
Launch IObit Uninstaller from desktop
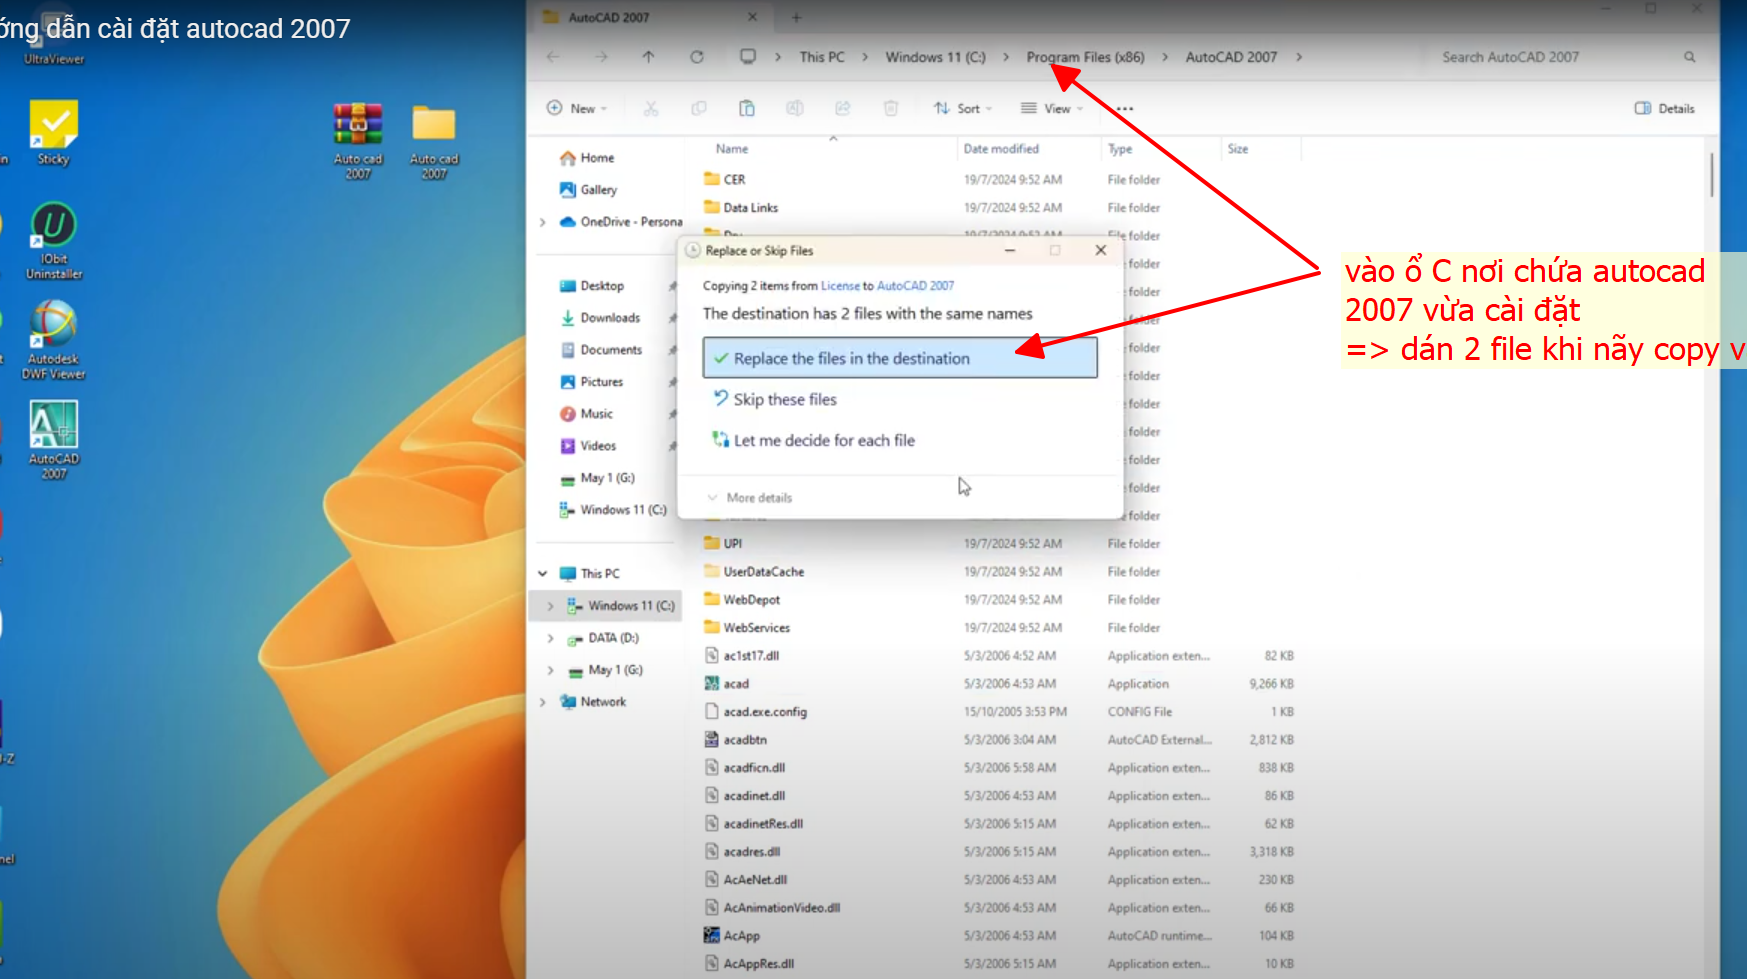point(54,240)
